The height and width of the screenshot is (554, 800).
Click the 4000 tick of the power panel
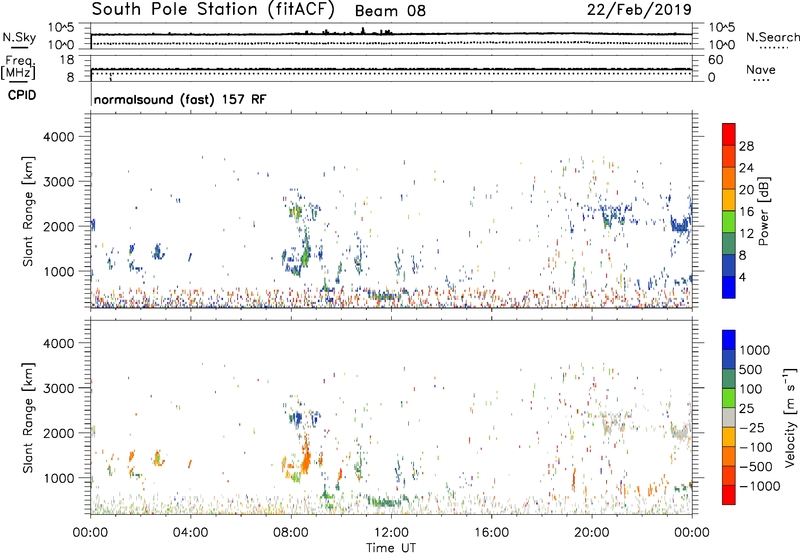click(59, 137)
